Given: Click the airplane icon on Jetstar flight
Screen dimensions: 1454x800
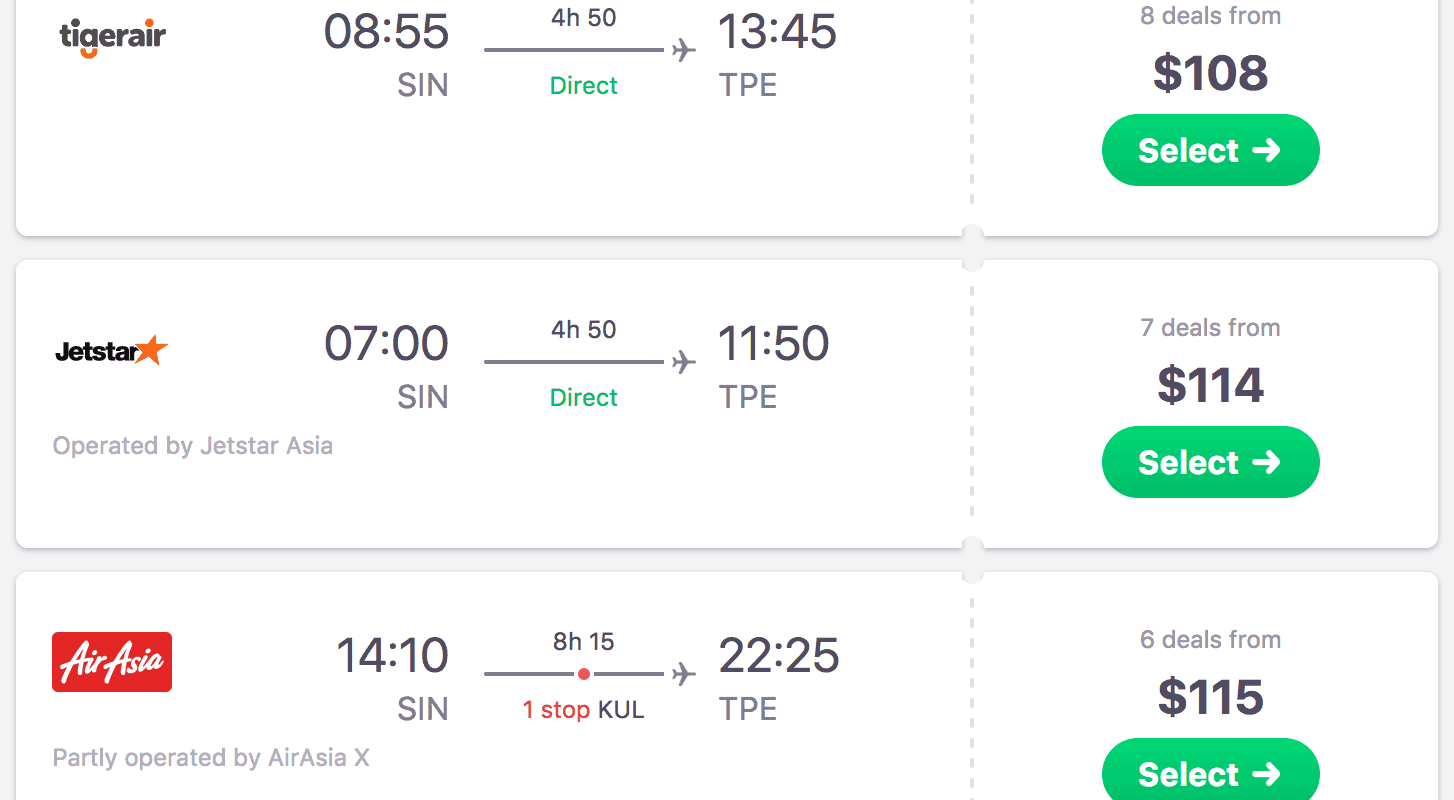Looking at the screenshot, I should [x=684, y=362].
